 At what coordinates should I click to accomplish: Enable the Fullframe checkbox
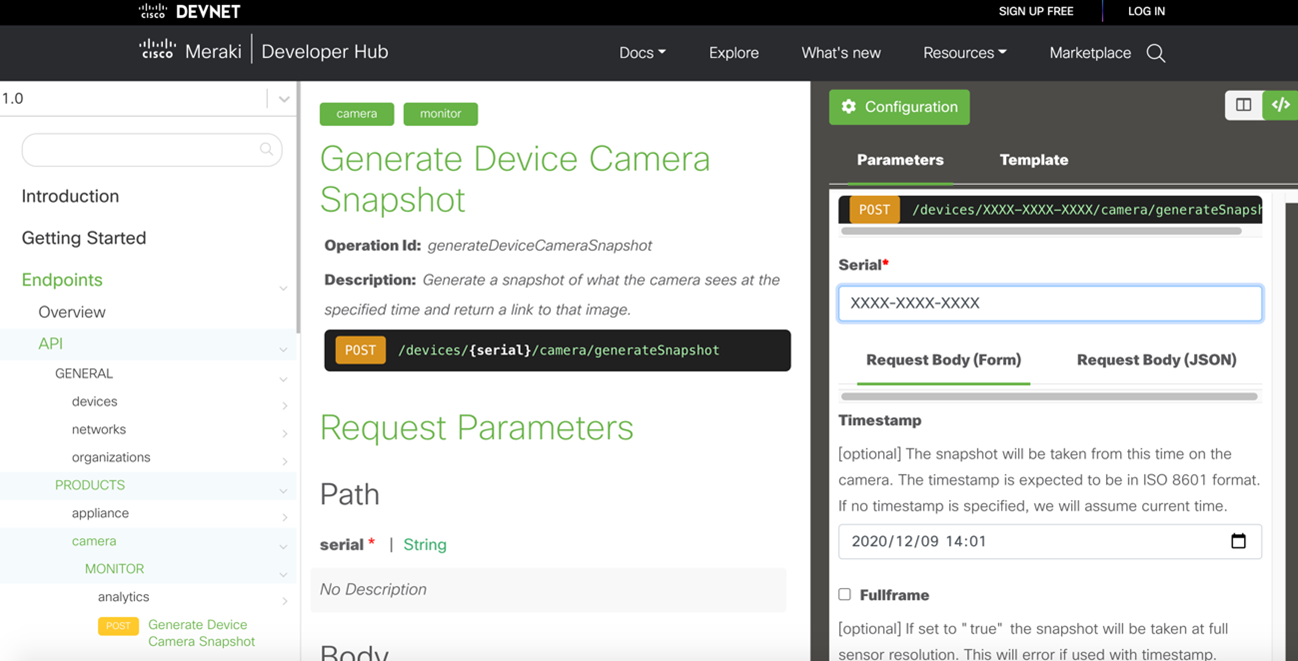pyautogui.click(x=845, y=594)
